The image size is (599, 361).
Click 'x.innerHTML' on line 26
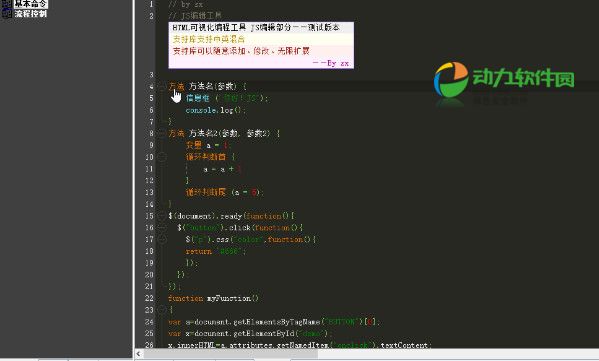click(191, 345)
